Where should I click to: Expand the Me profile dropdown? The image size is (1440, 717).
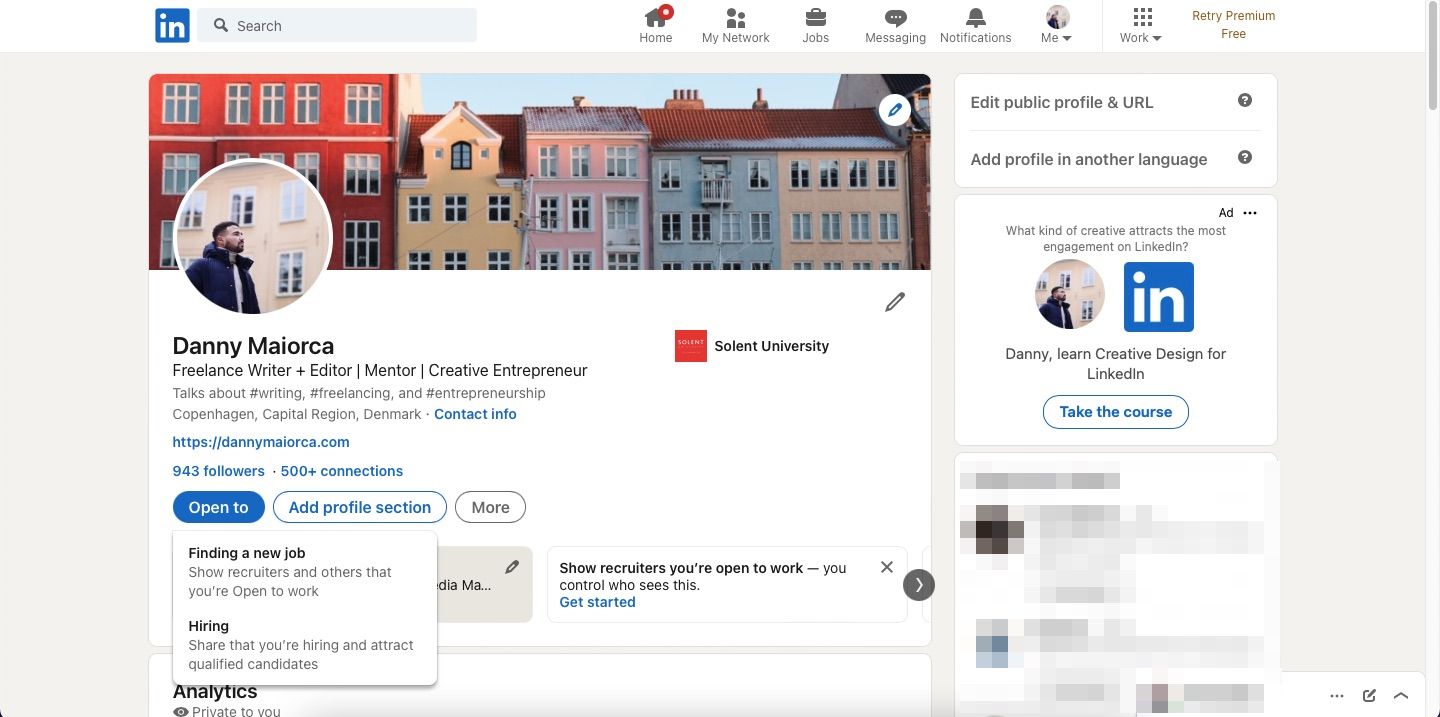[x=1056, y=25]
